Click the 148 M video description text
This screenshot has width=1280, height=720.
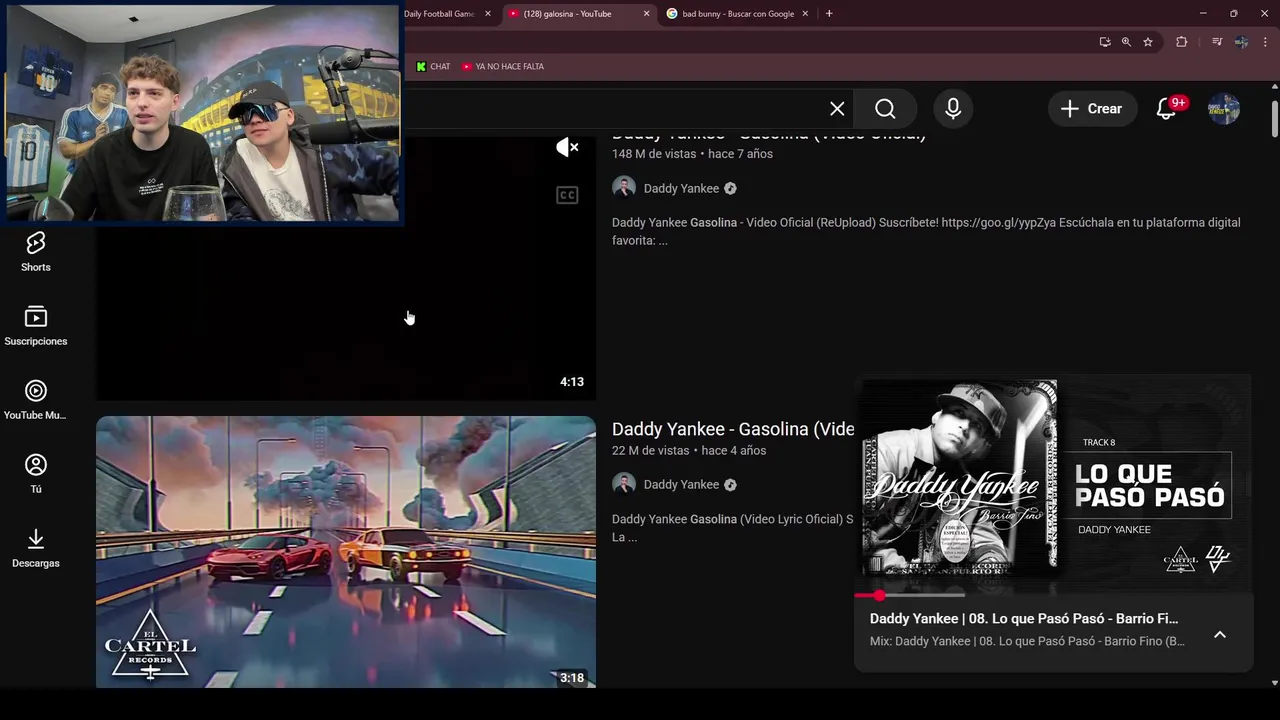click(x=926, y=231)
